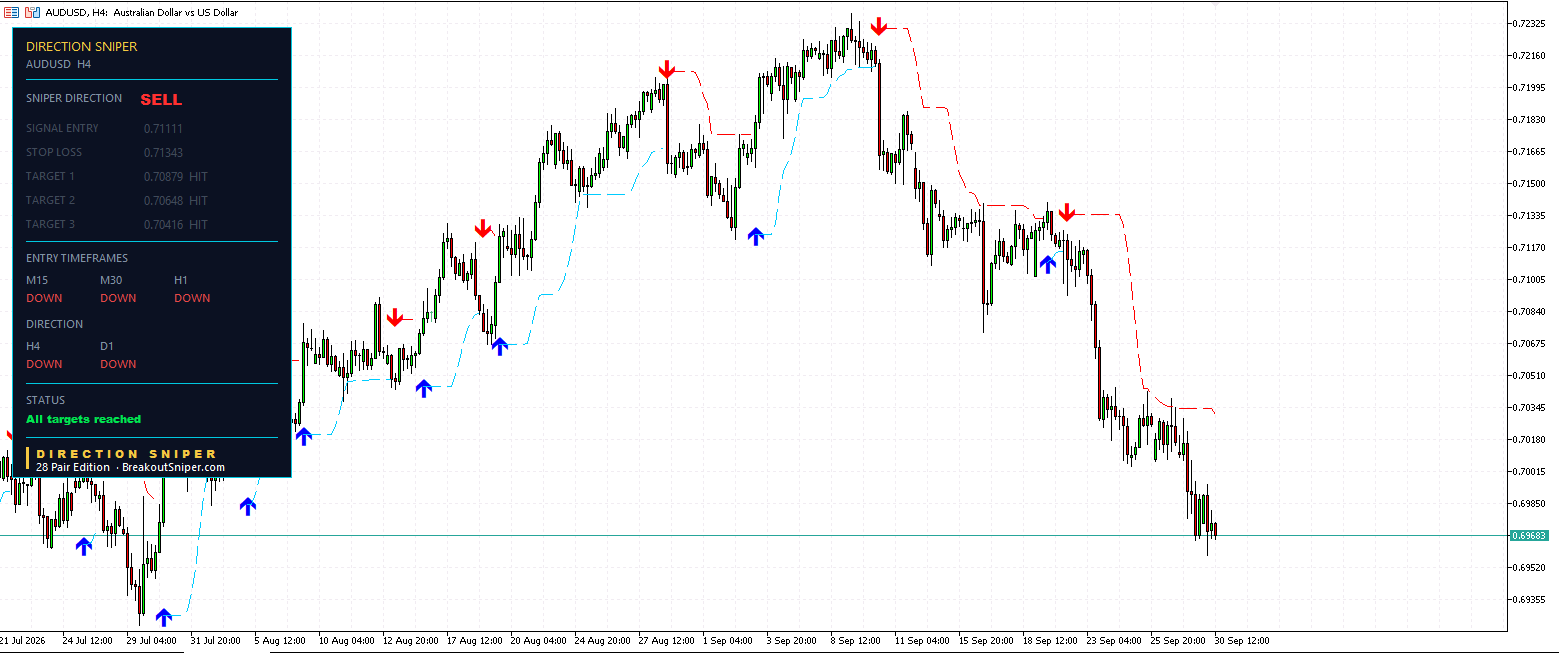
Task: Click DOWN status under M15
Action: 44,298
